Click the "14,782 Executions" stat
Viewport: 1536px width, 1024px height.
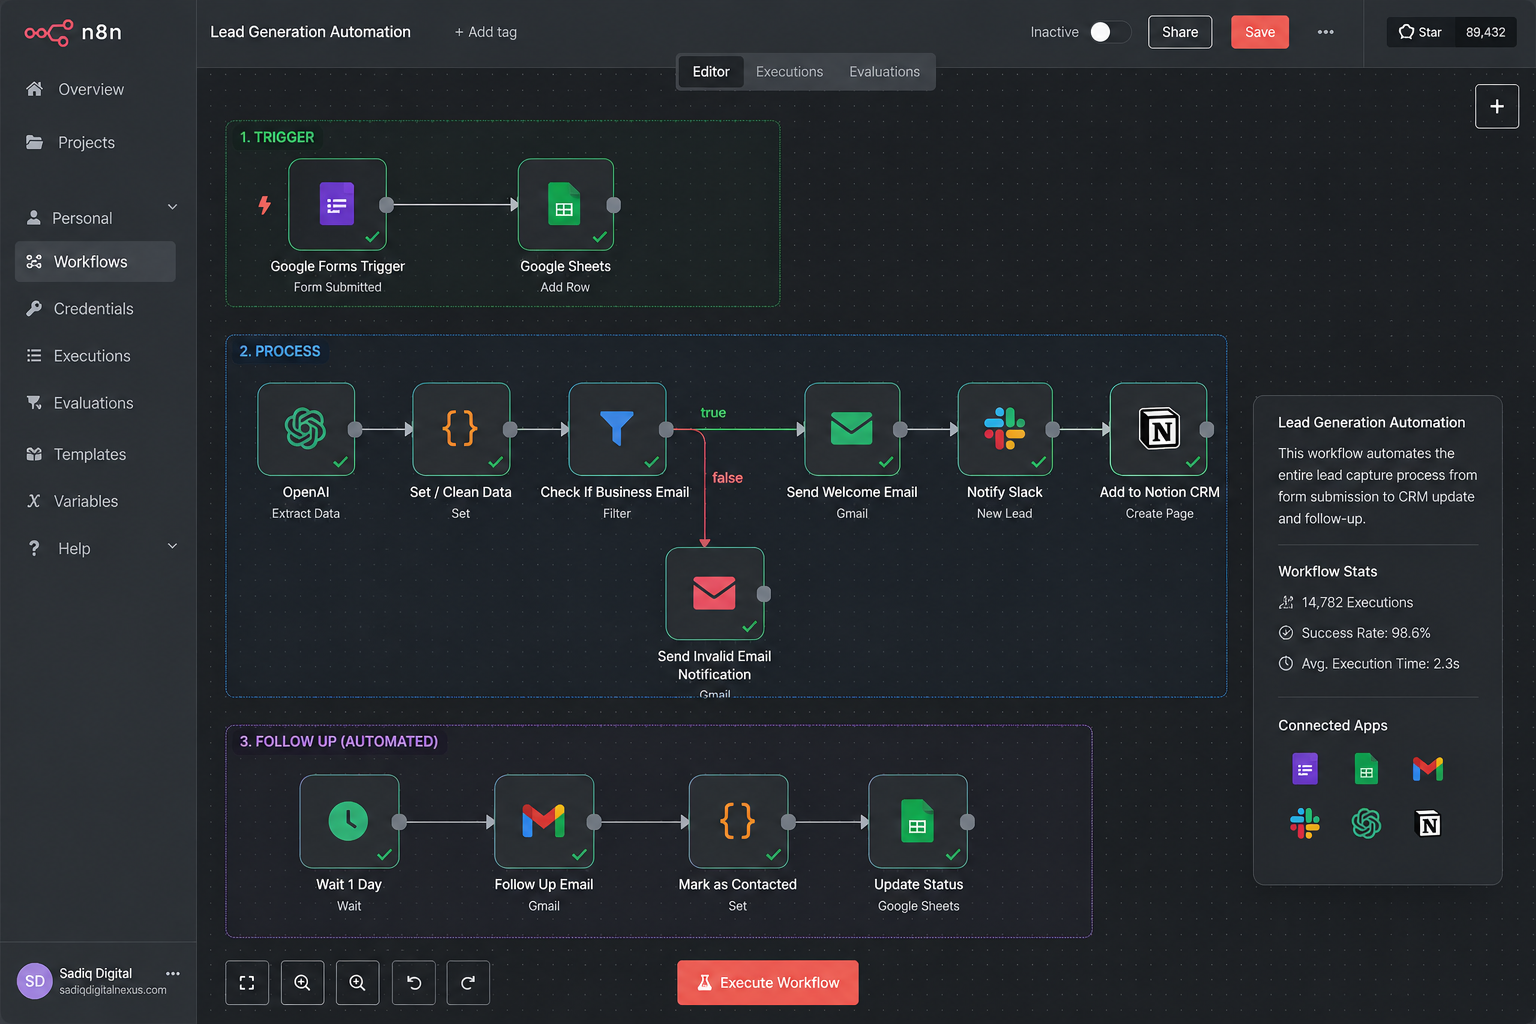[1346, 602]
